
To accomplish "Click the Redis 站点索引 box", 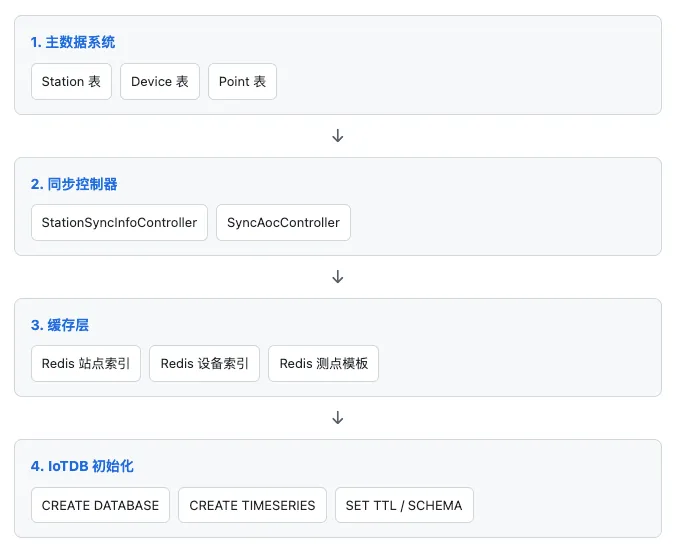I will [x=86, y=364].
